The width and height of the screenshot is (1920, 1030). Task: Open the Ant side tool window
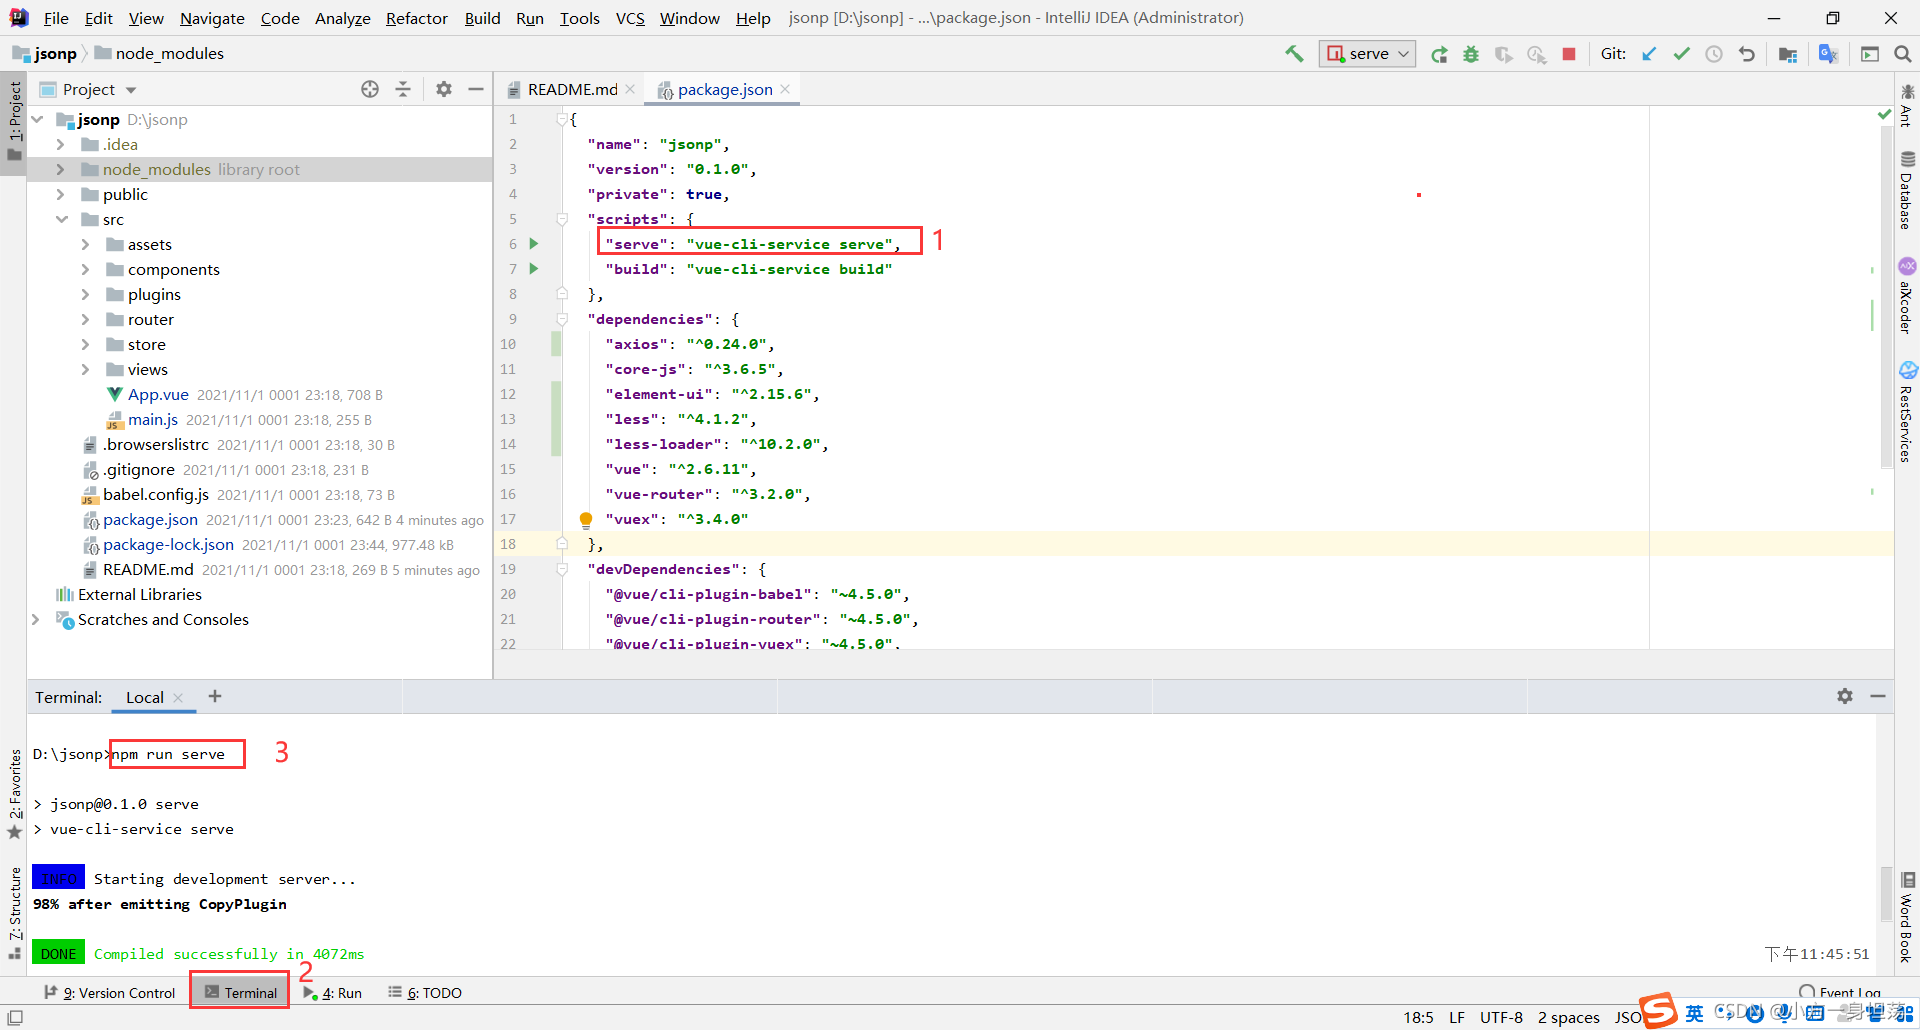[x=1907, y=106]
